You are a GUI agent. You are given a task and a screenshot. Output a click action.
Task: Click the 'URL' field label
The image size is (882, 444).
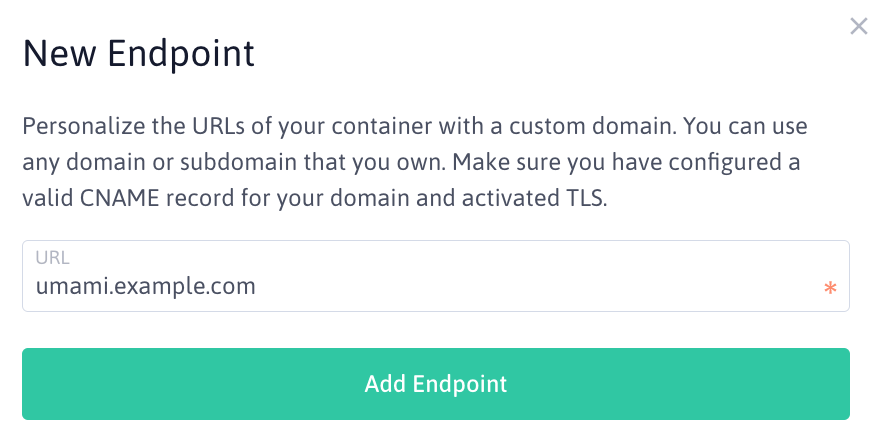[x=52, y=258]
